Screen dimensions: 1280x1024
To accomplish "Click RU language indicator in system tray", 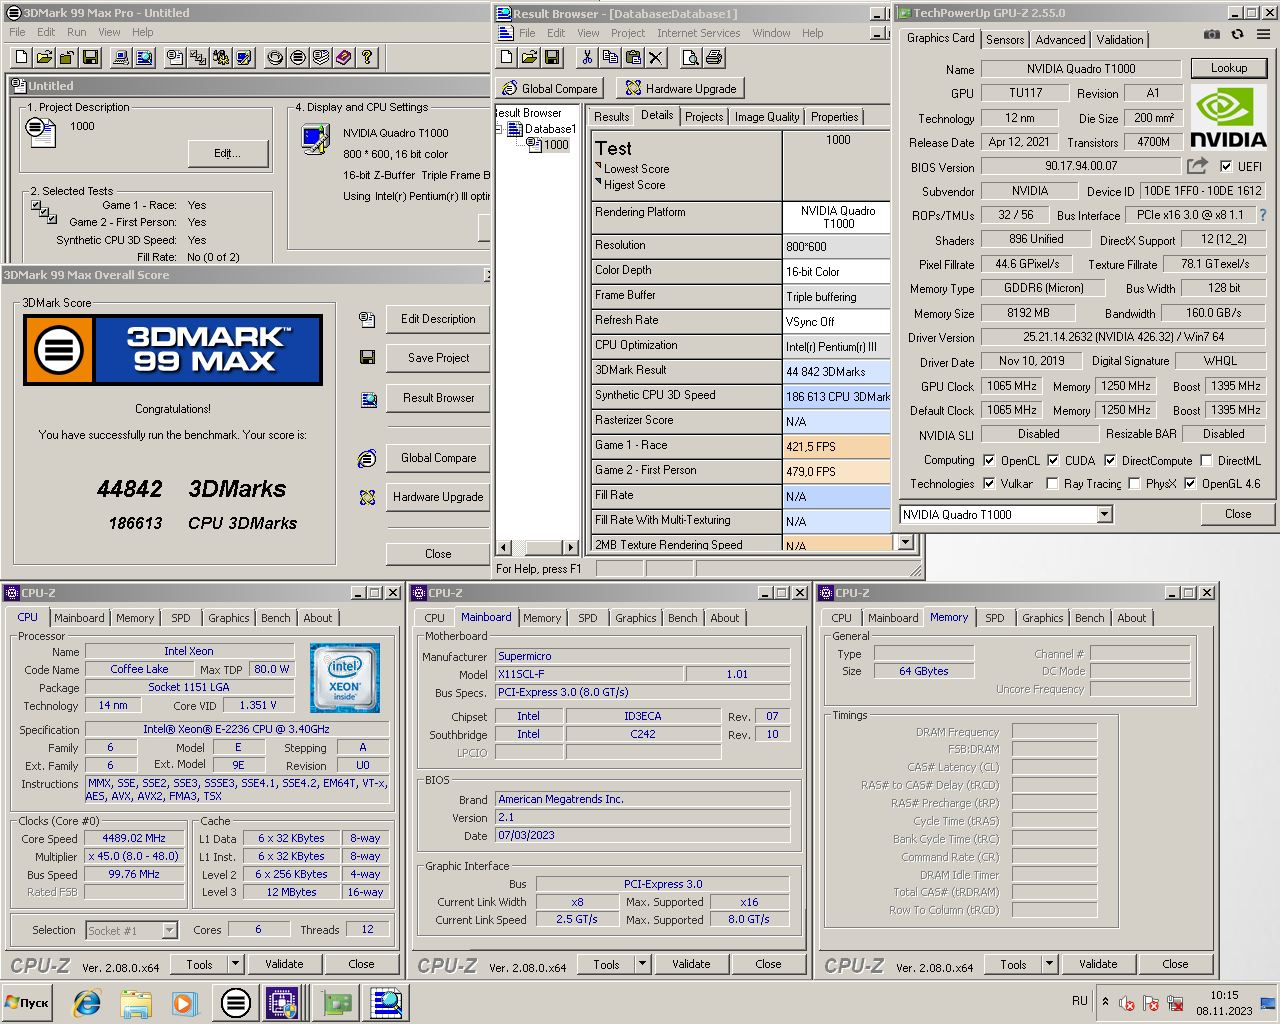I will coord(1080,1000).
